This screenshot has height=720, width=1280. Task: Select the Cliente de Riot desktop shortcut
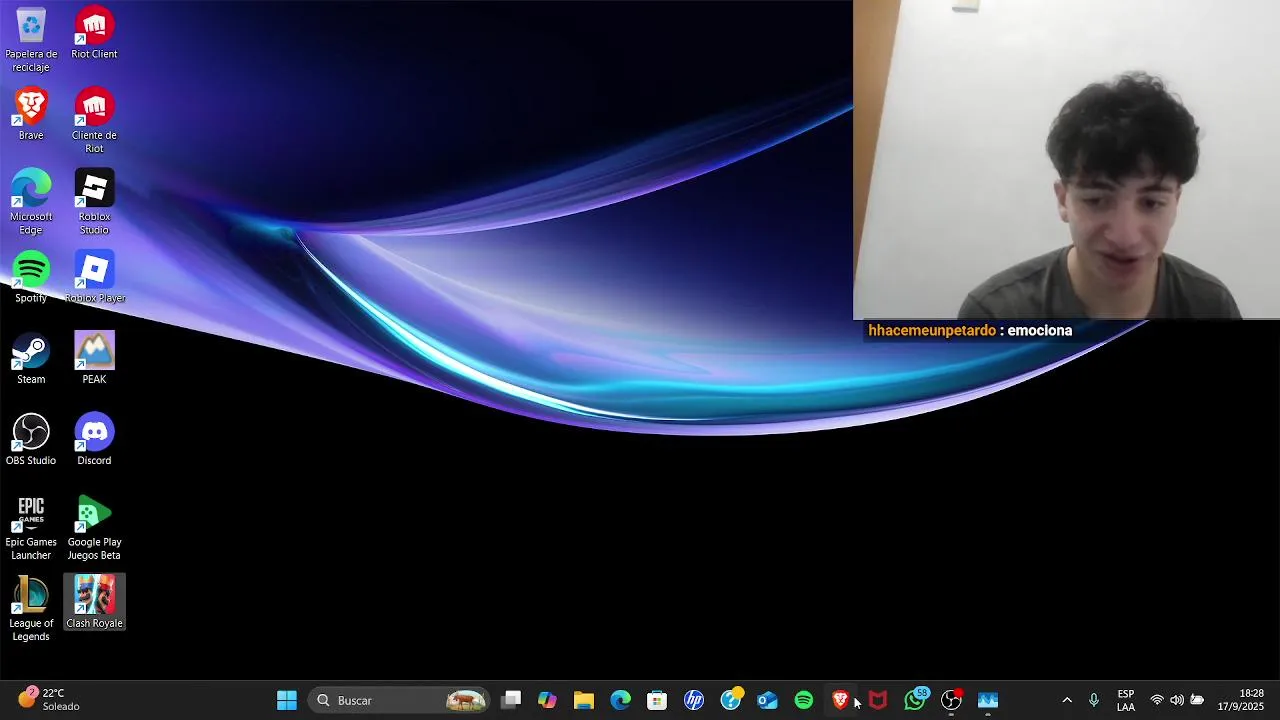coord(94,121)
